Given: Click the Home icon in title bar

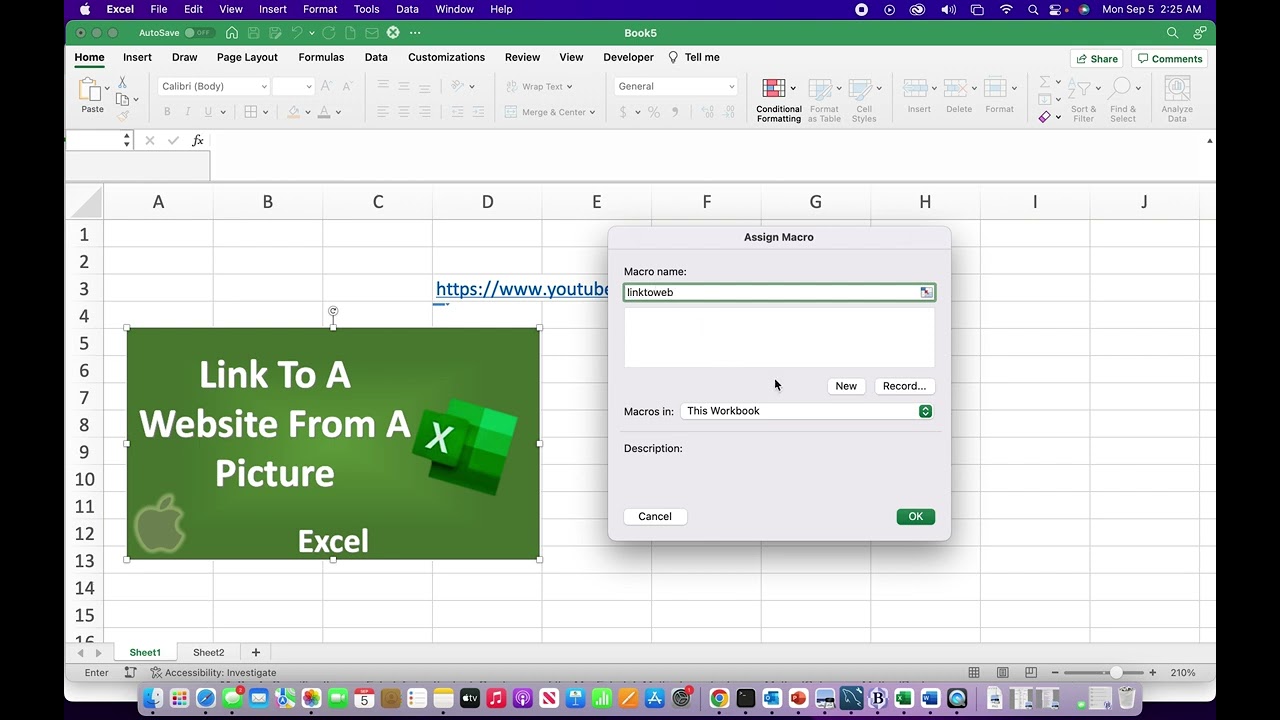Looking at the screenshot, I should click(232, 33).
